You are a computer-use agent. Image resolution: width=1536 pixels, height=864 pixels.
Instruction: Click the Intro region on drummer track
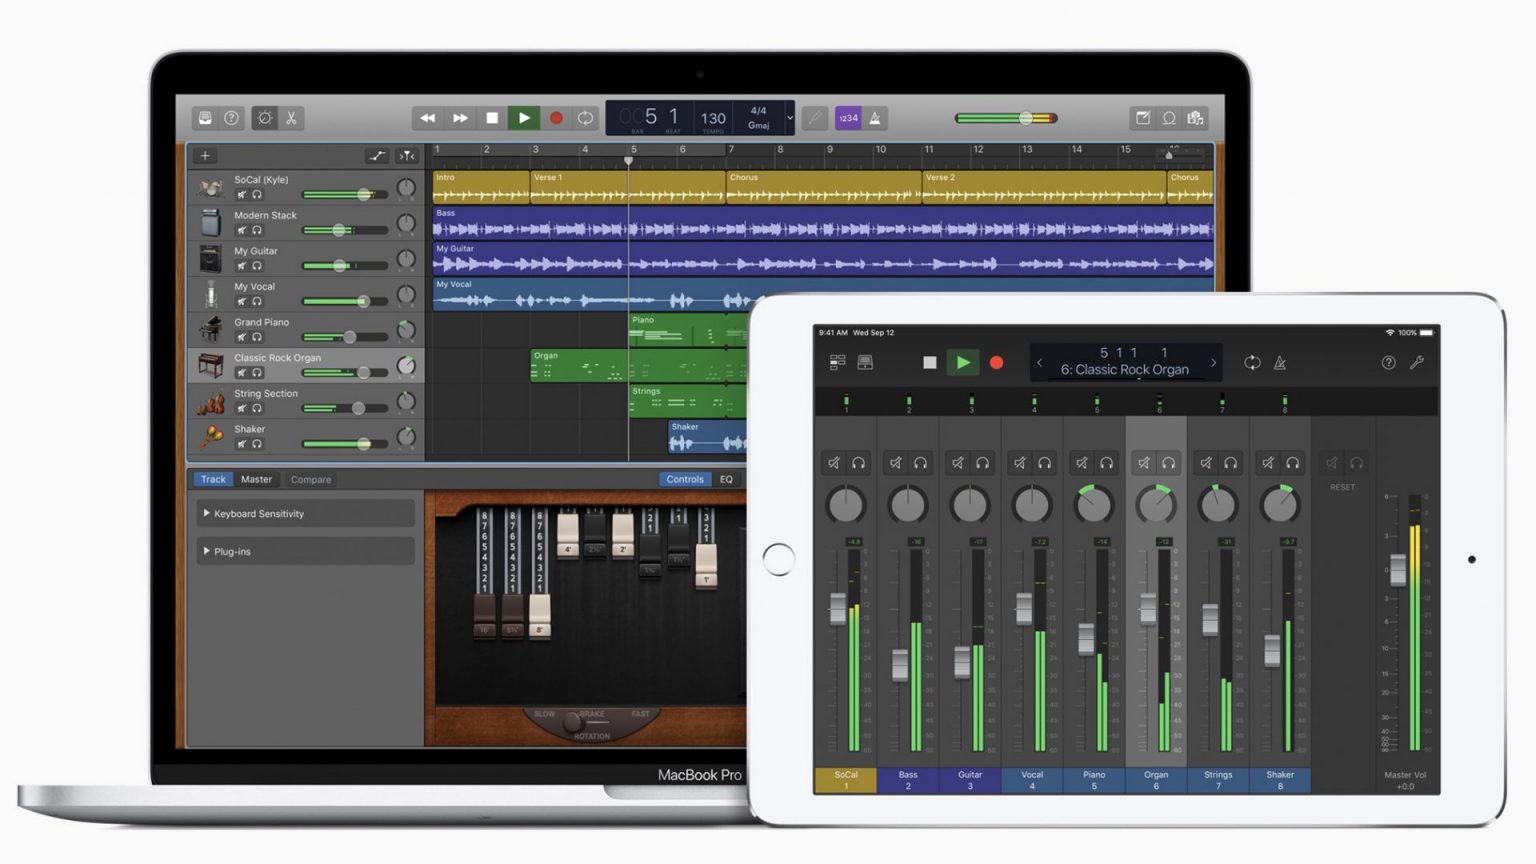[x=481, y=187]
